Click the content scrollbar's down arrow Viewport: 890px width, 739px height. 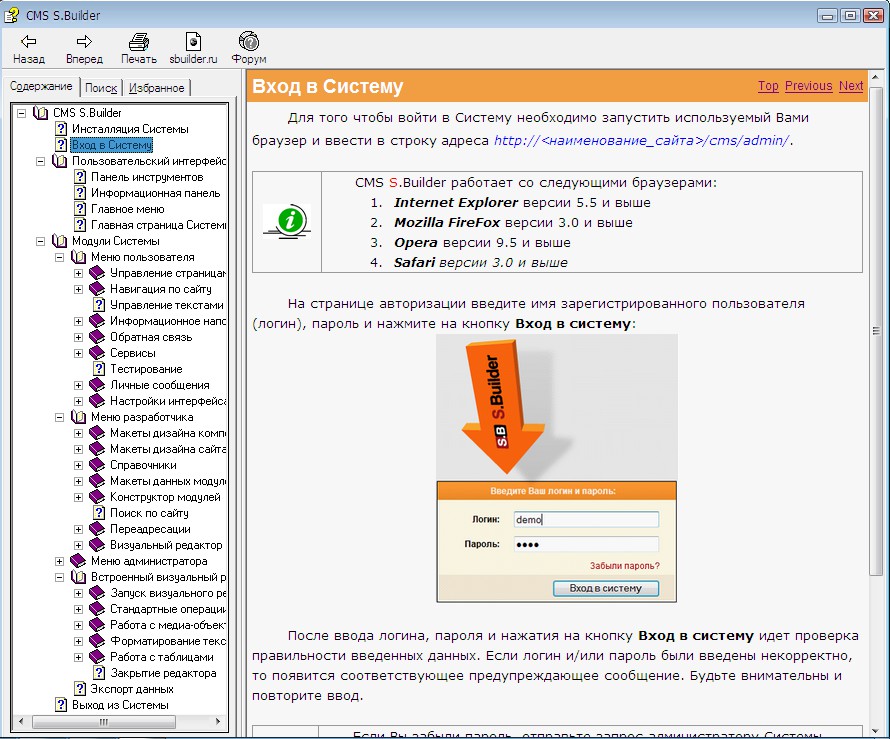point(876,730)
